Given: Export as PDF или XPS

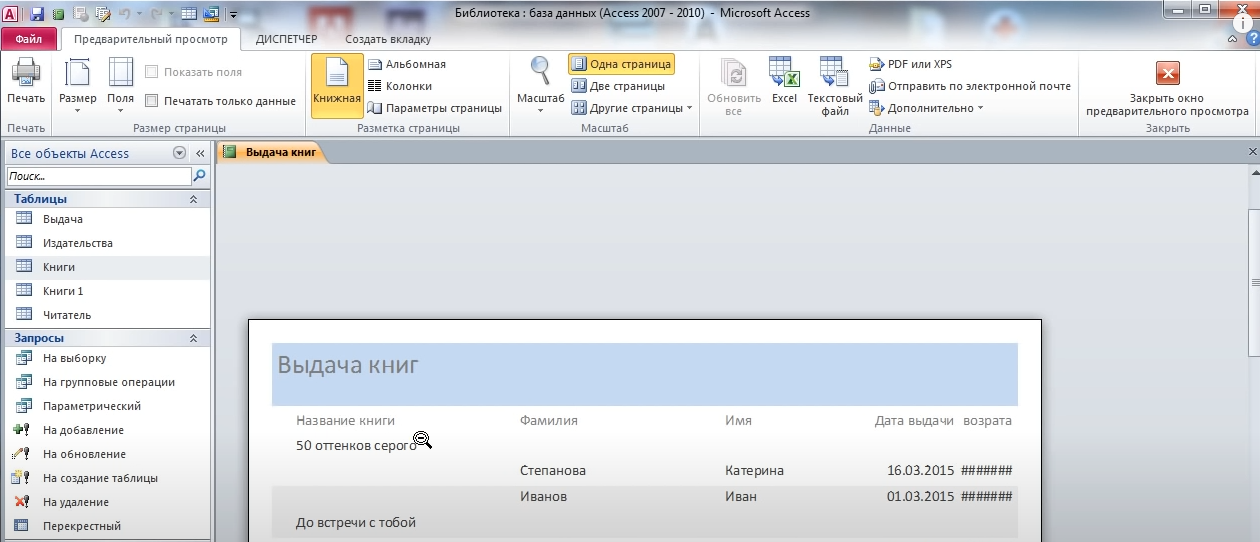Looking at the screenshot, I should (x=911, y=64).
